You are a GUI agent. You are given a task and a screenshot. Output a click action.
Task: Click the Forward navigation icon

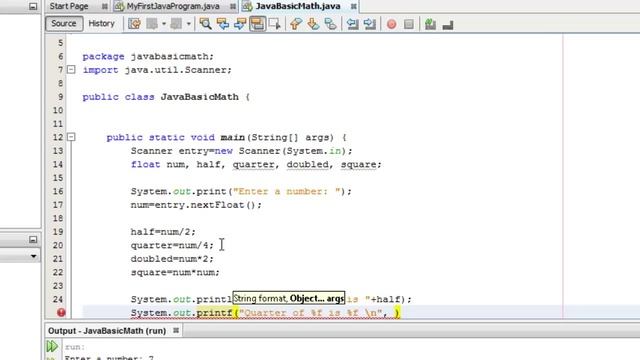tap(176, 24)
